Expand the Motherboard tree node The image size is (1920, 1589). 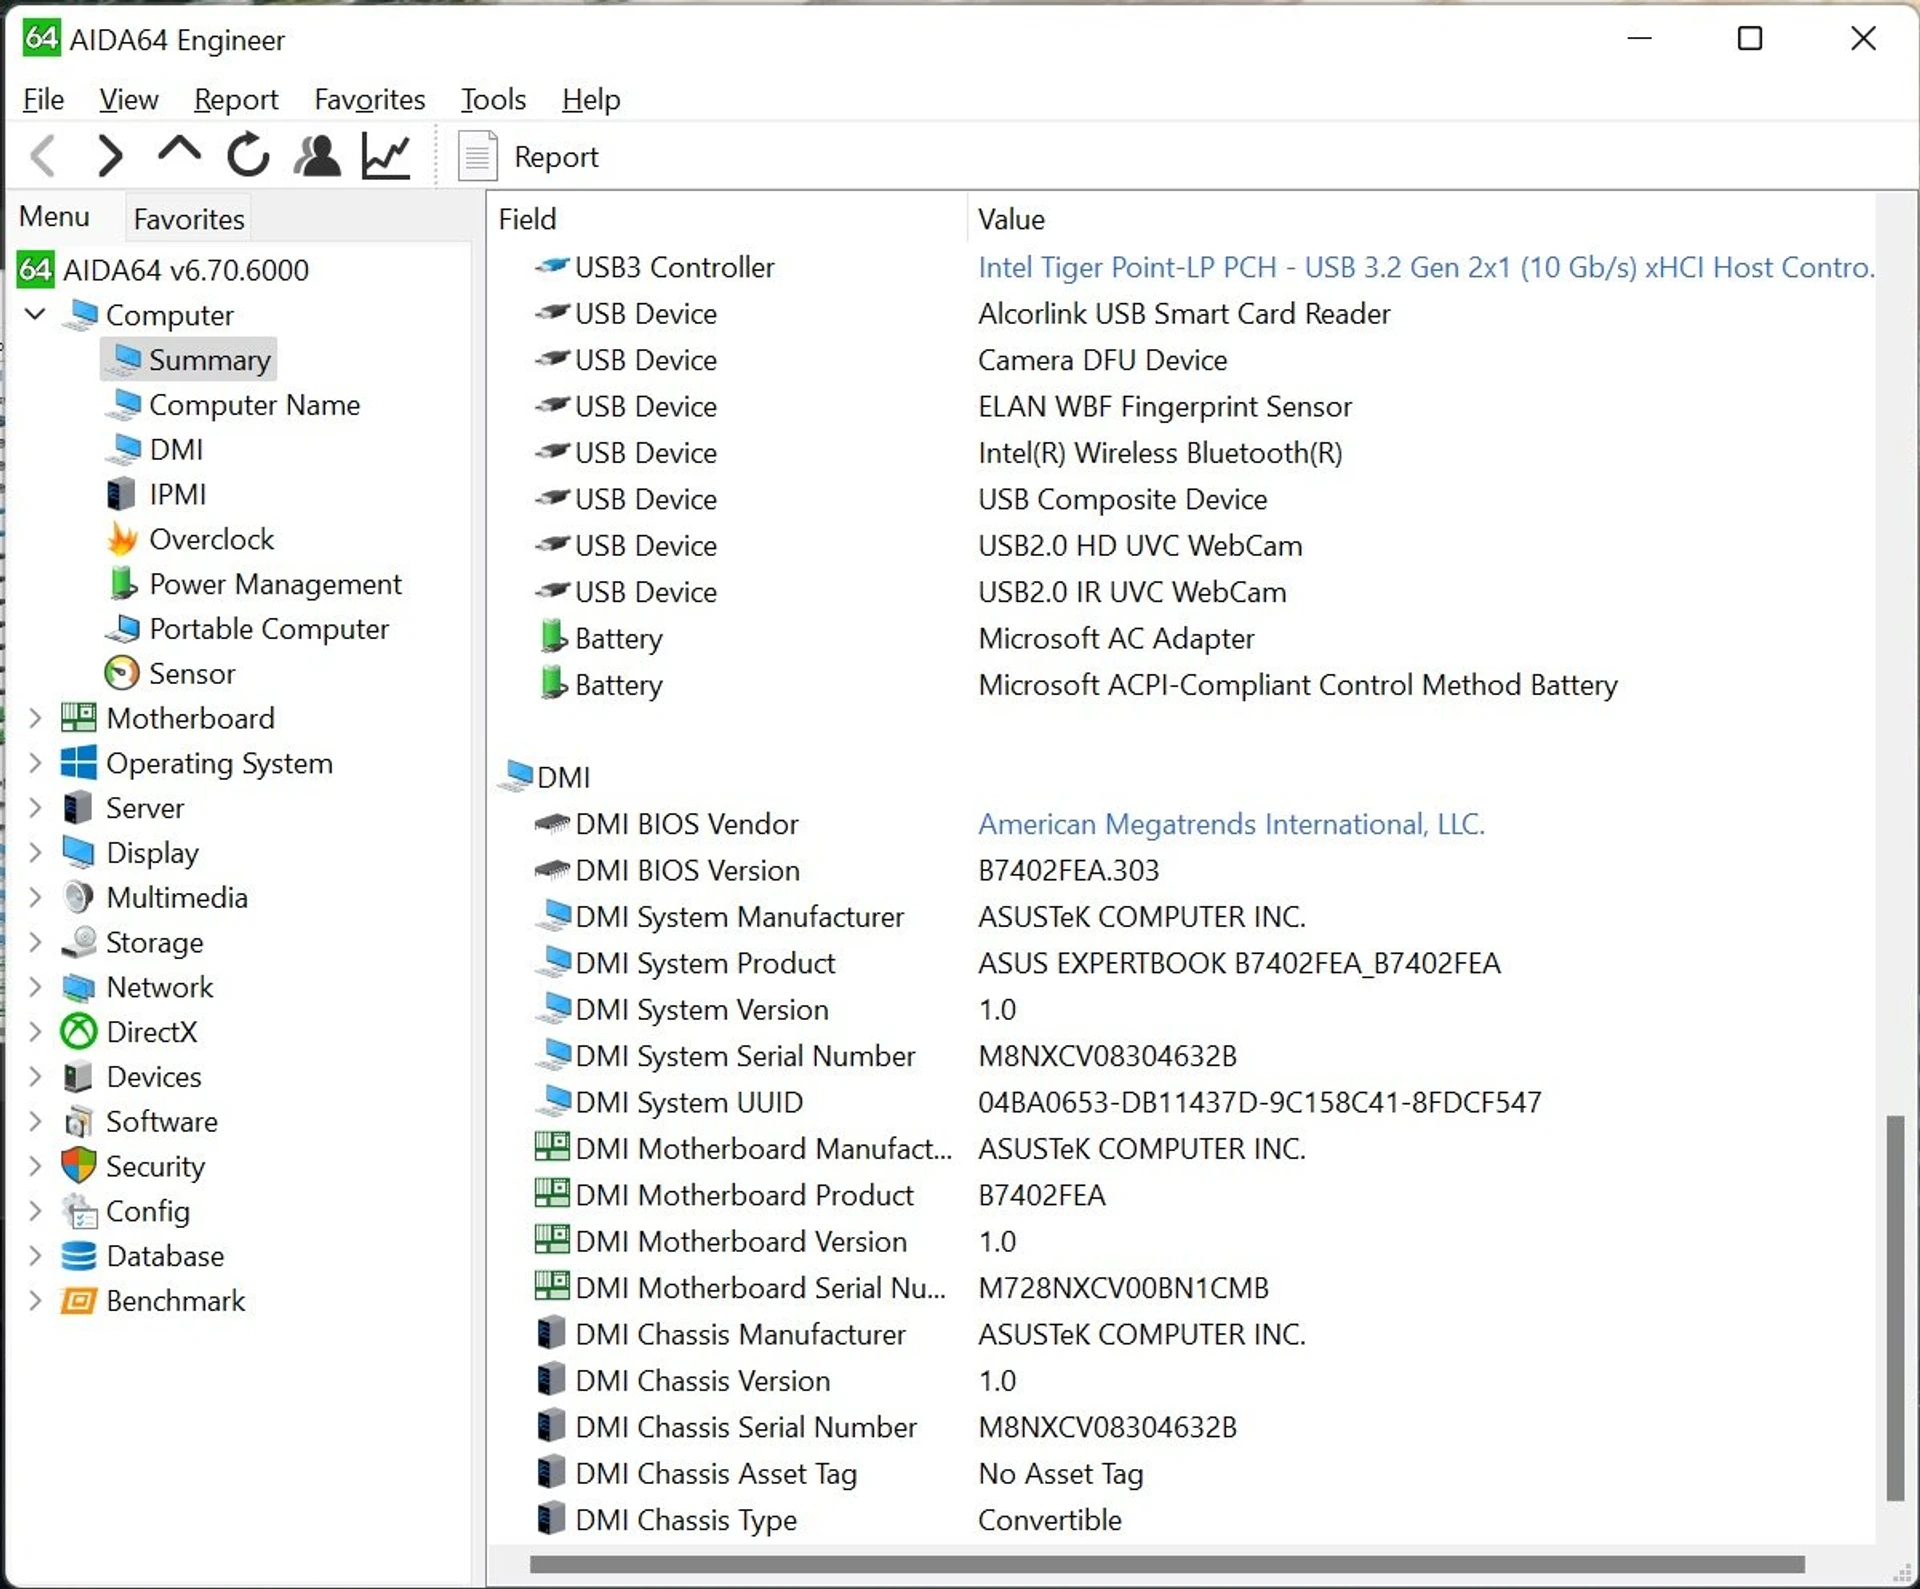pyautogui.click(x=35, y=718)
